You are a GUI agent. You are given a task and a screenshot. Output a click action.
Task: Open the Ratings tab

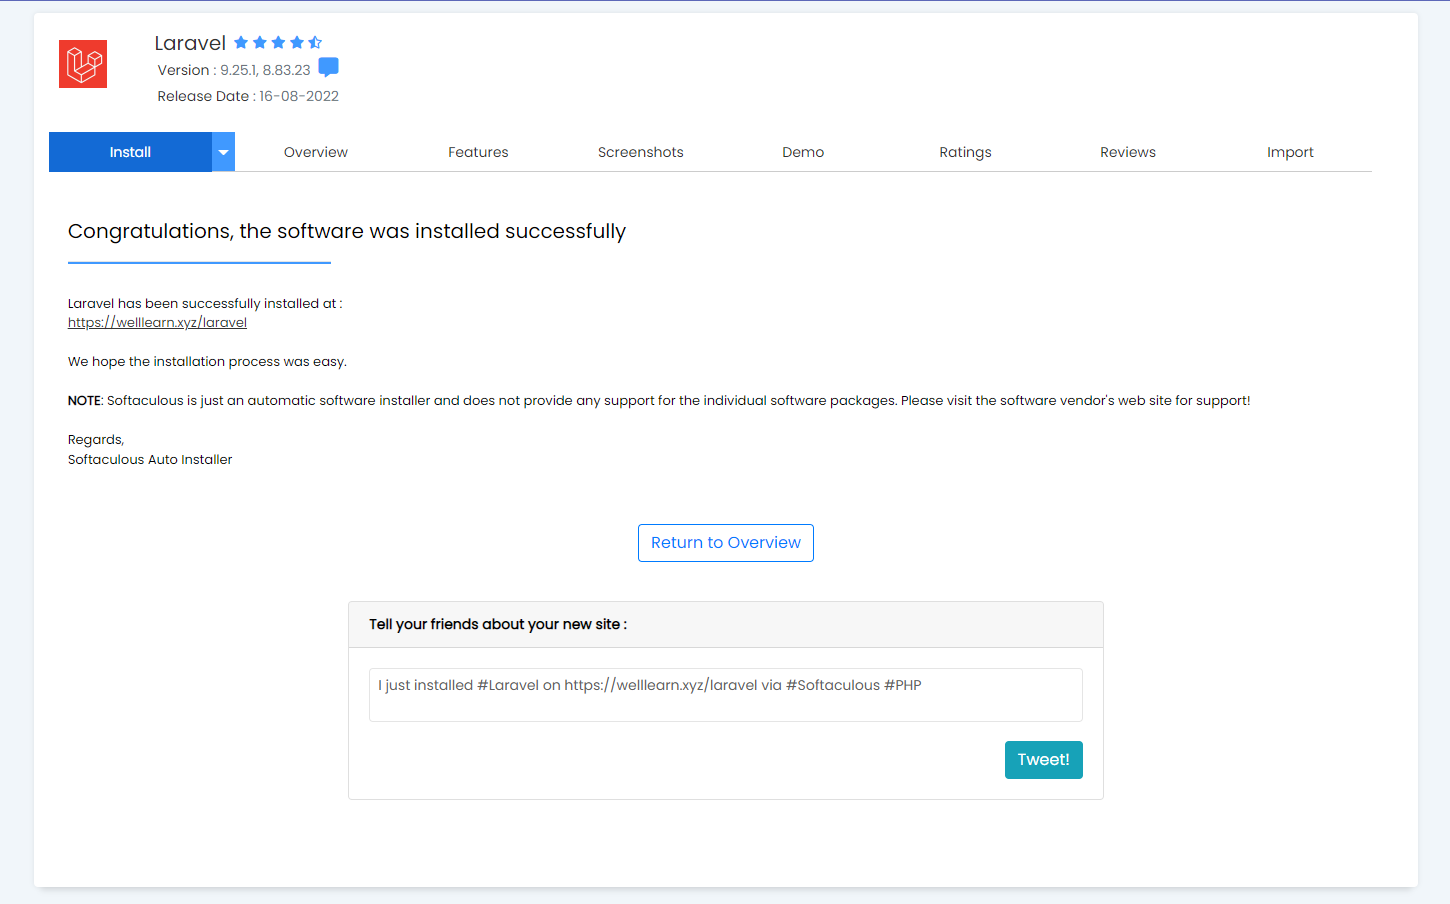point(965,152)
